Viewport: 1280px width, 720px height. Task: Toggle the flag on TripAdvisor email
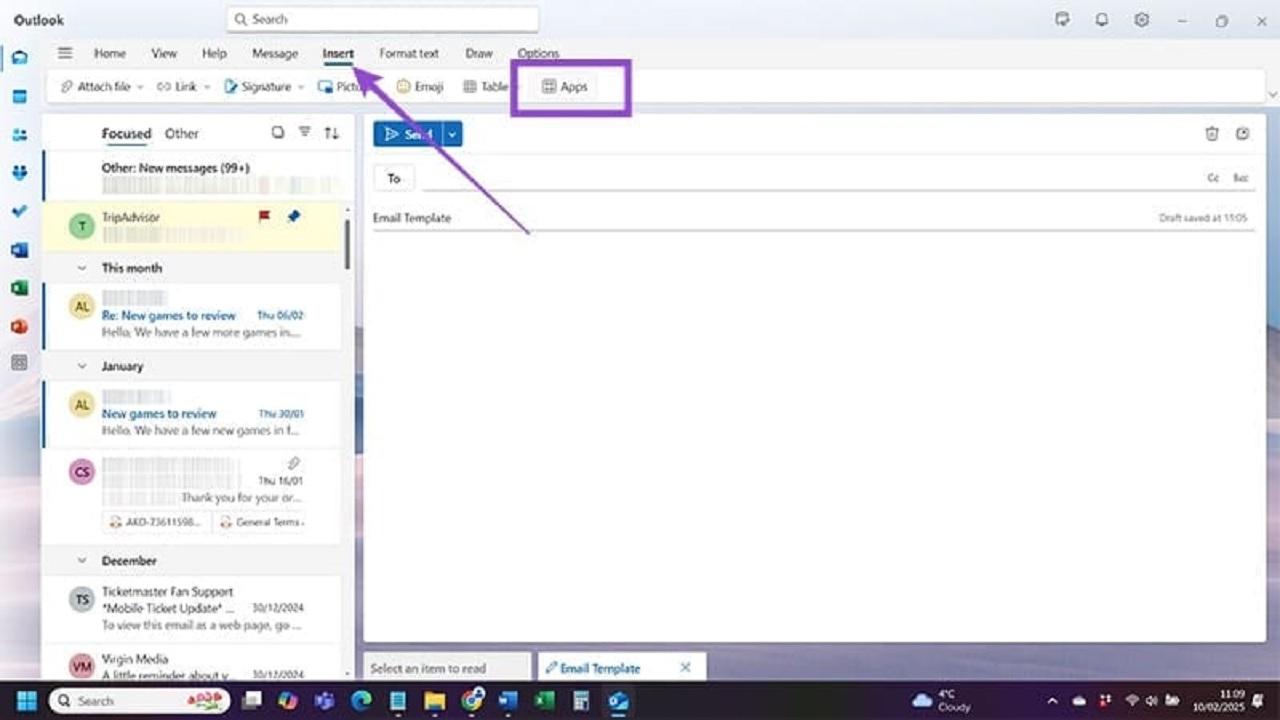[x=264, y=216]
